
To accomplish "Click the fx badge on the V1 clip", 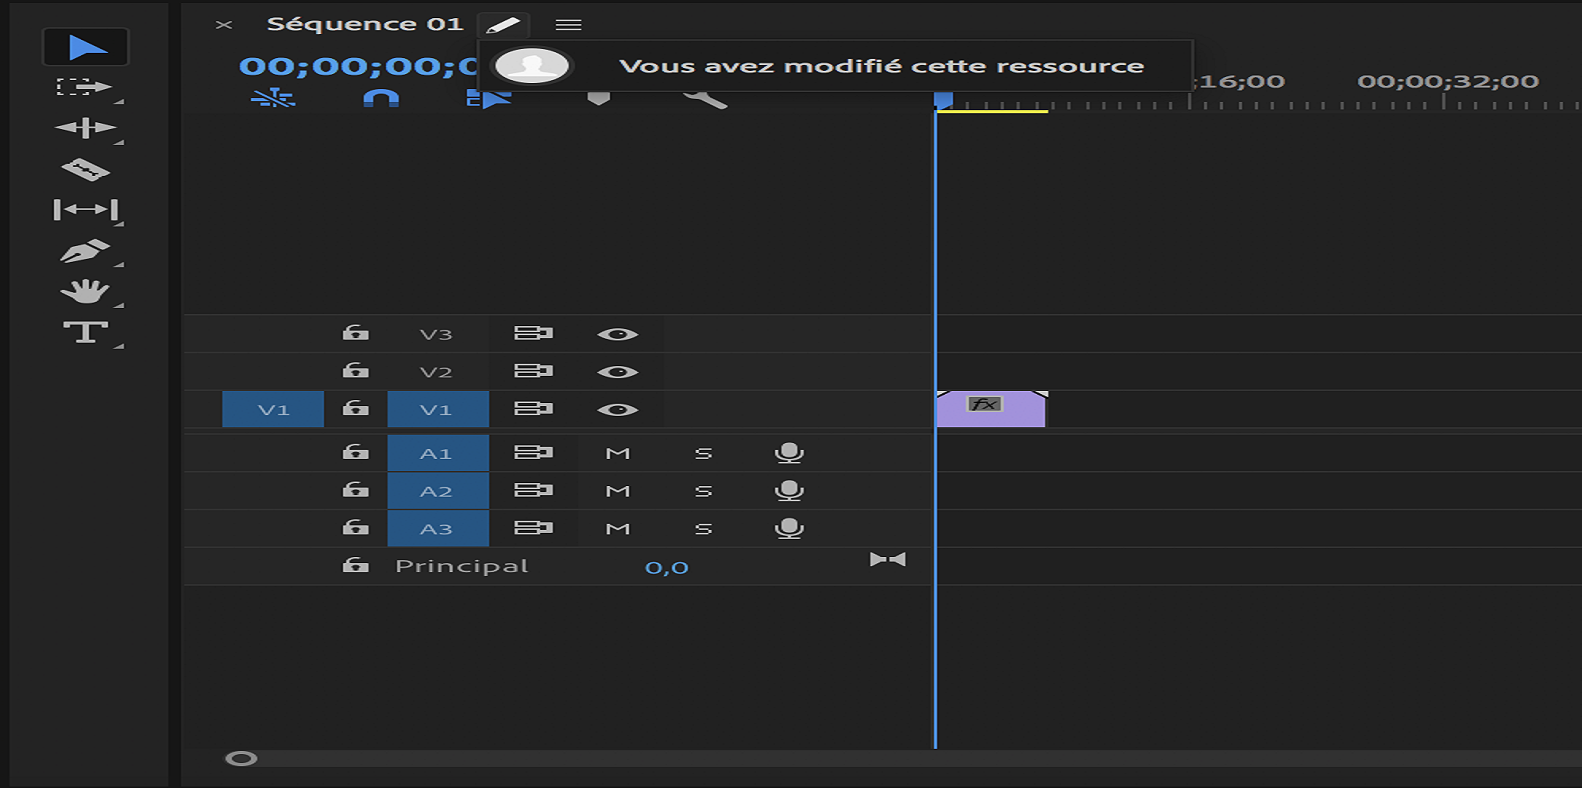I will [985, 404].
